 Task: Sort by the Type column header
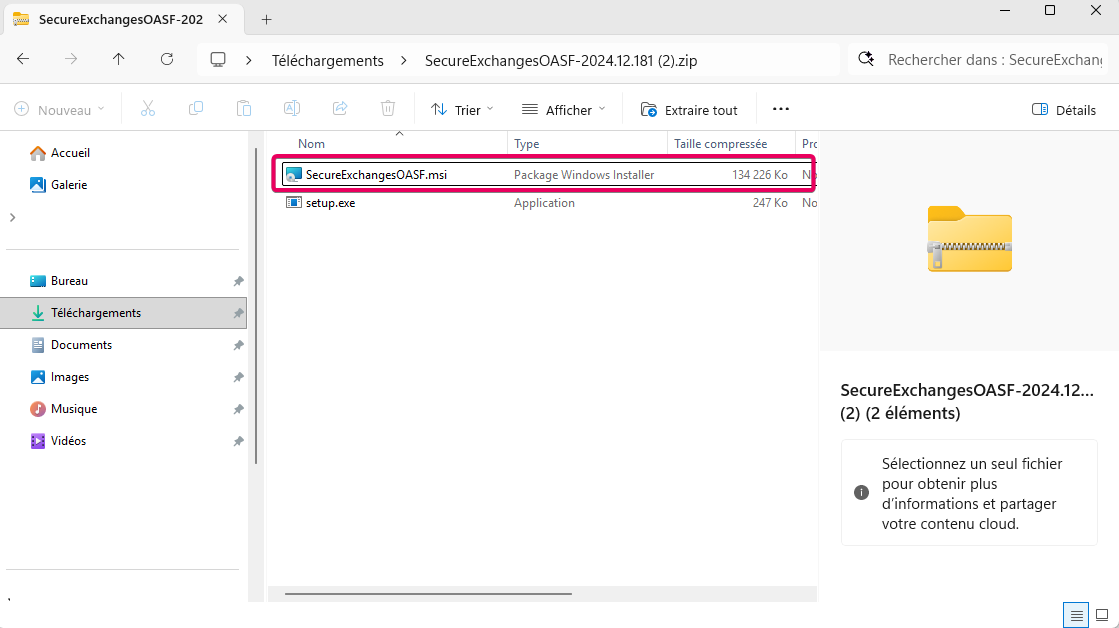527,143
